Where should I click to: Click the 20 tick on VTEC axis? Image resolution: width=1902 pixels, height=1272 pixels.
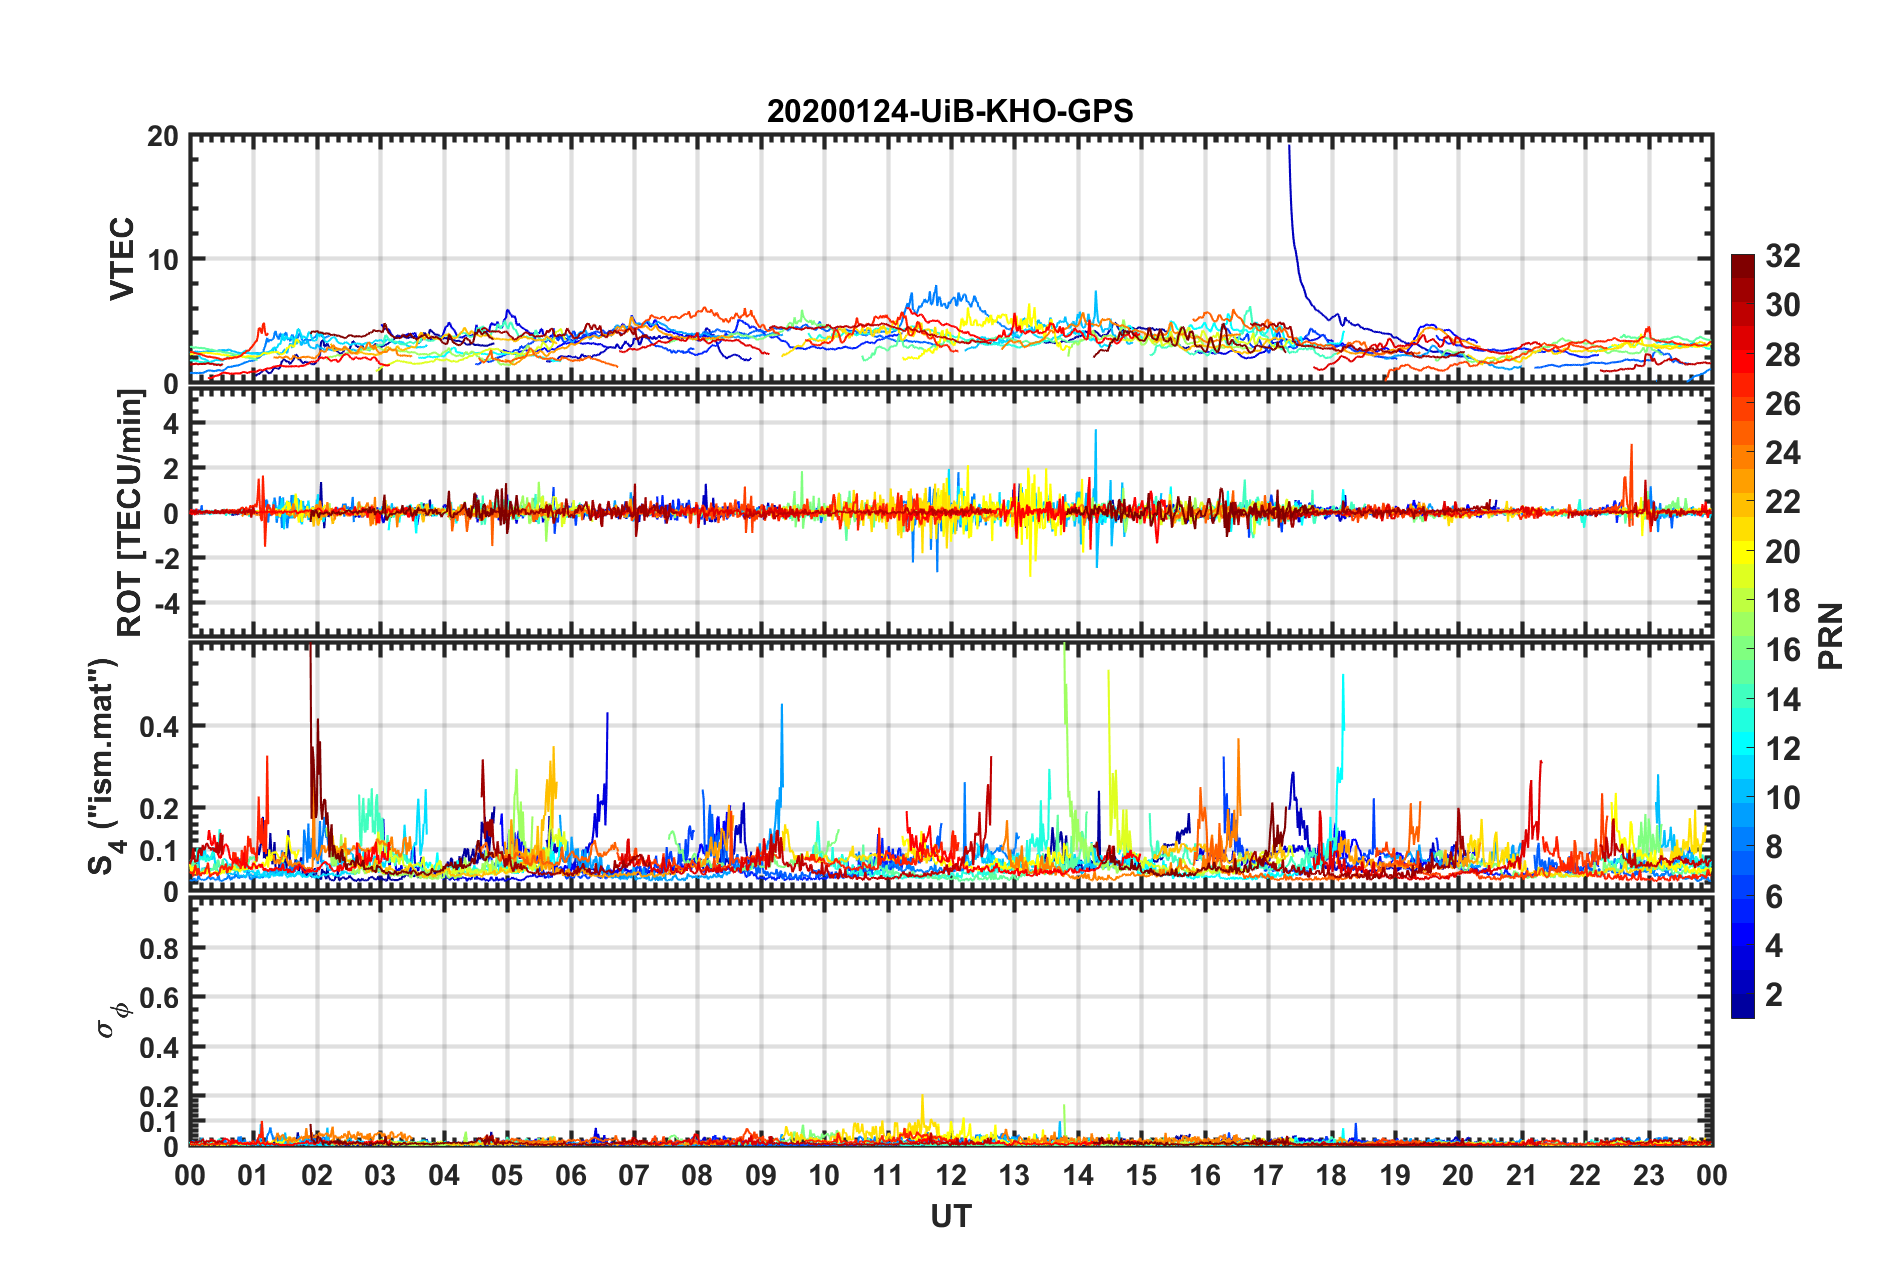[x=162, y=137]
